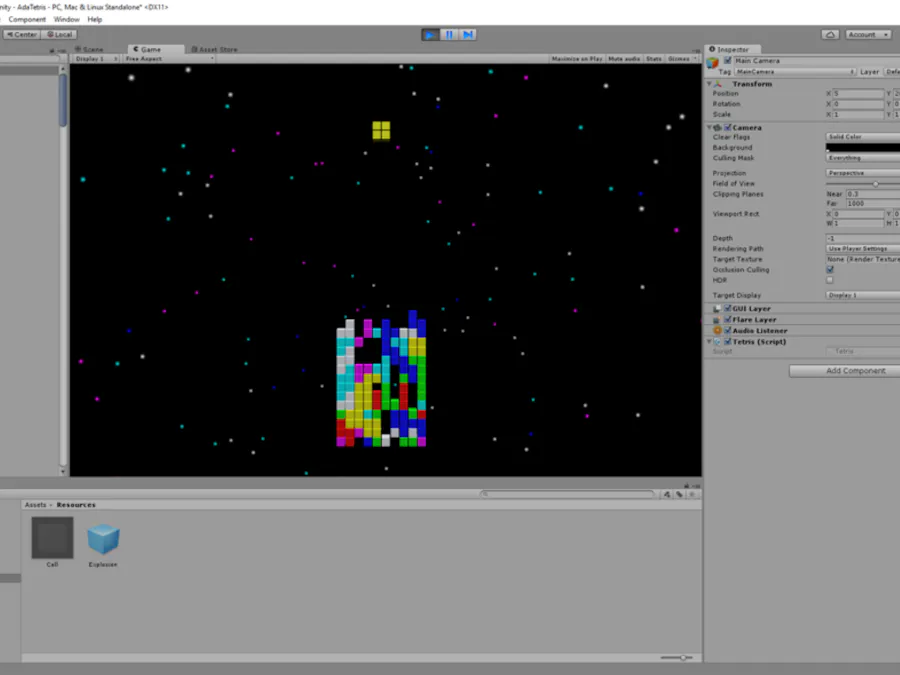900x675 pixels.
Task: Click the Target Texture field
Action: (863, 259)
